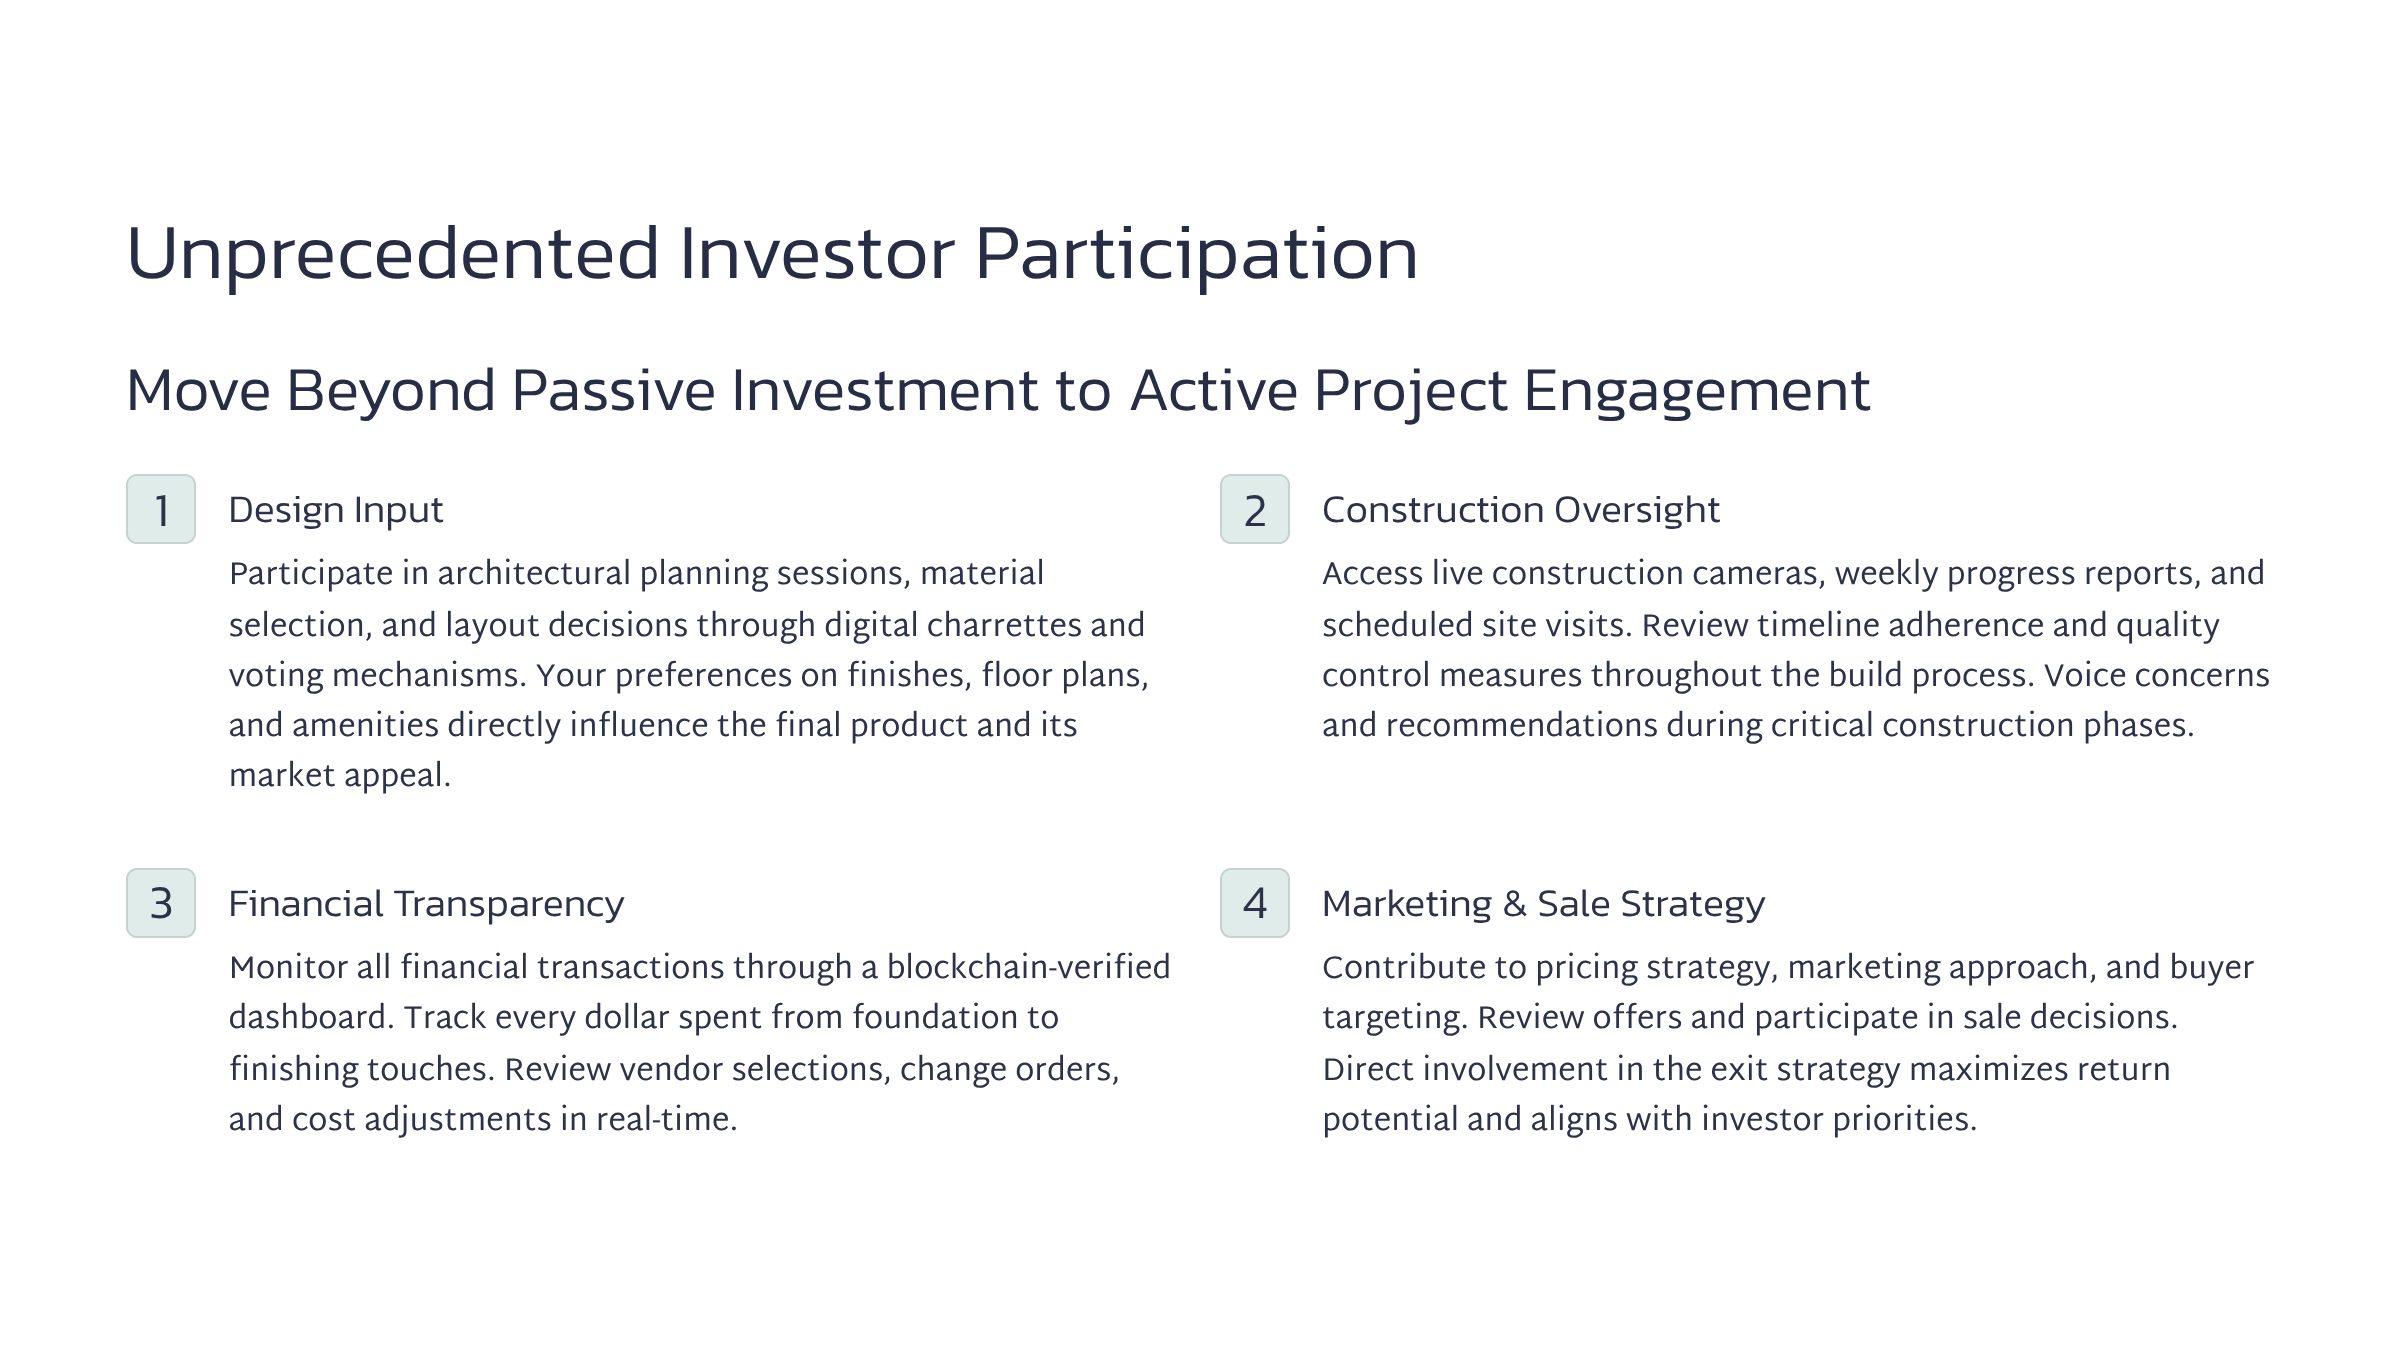2400x1350 pixels.
Task: Click the 'Unprecedented Investor Participation' title
Action: point(771,254)
